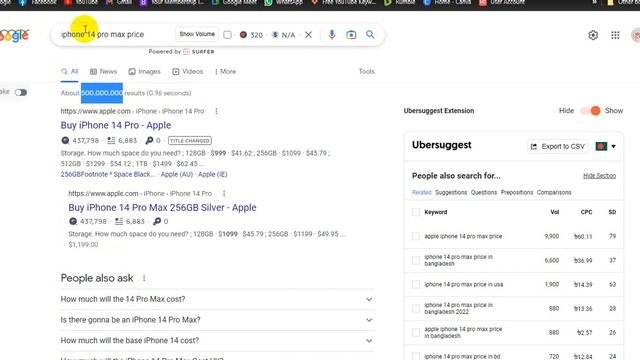Click traffic icon showing 437,798 in first result
This screenshot has height=360, width=640.
(x=65, y=140)
